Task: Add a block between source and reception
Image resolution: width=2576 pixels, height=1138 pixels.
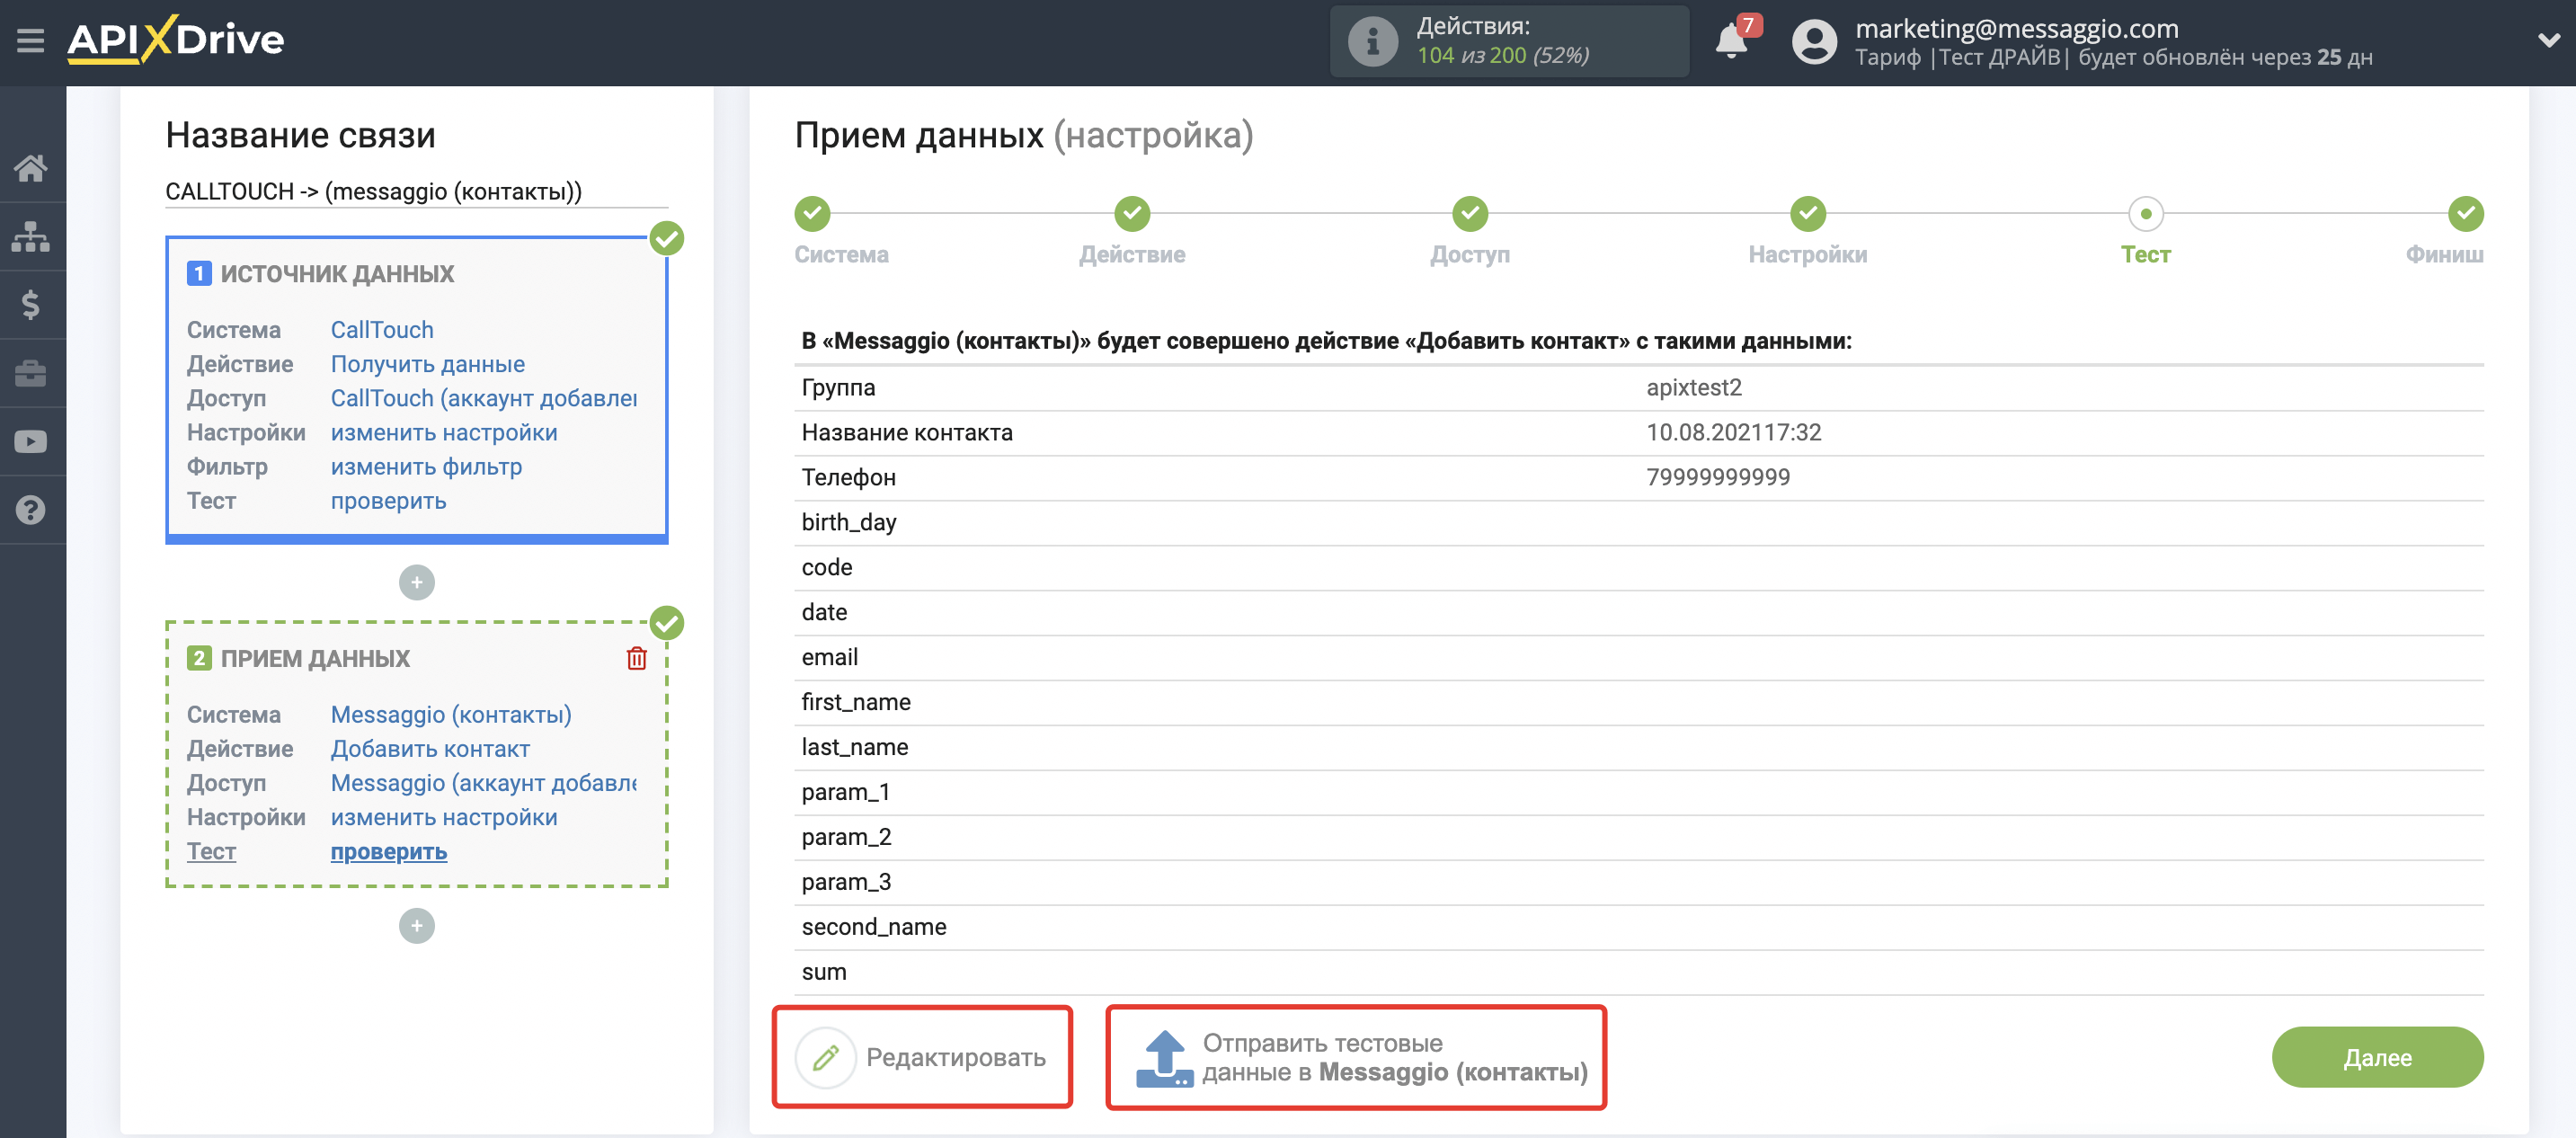Action: coord(417,582)
